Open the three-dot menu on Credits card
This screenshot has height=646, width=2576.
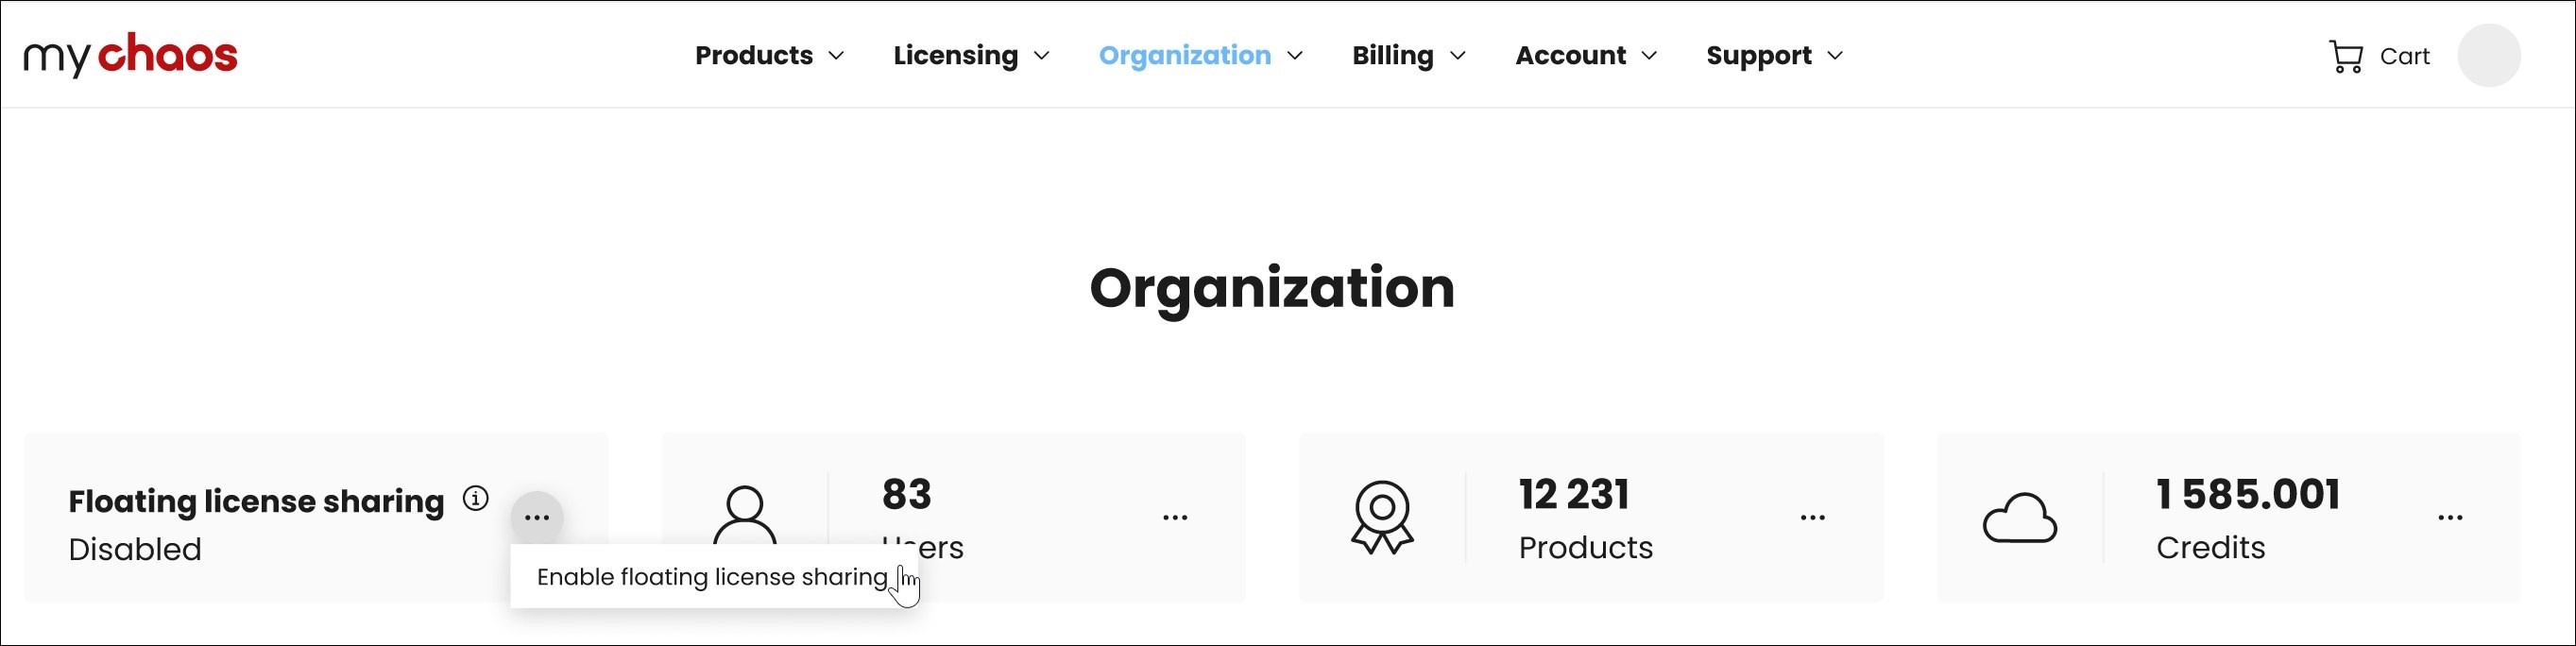coord(2450,518)
